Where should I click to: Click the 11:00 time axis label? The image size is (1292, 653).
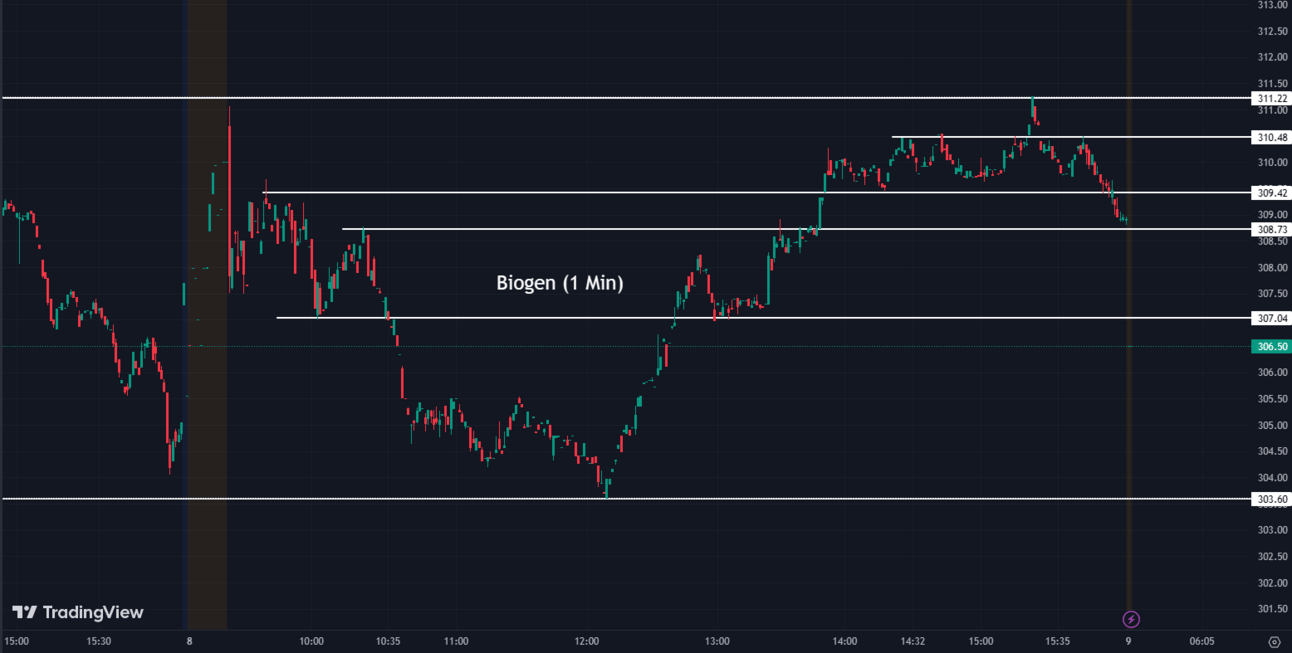pyautogui.click(x=456, y=641)
